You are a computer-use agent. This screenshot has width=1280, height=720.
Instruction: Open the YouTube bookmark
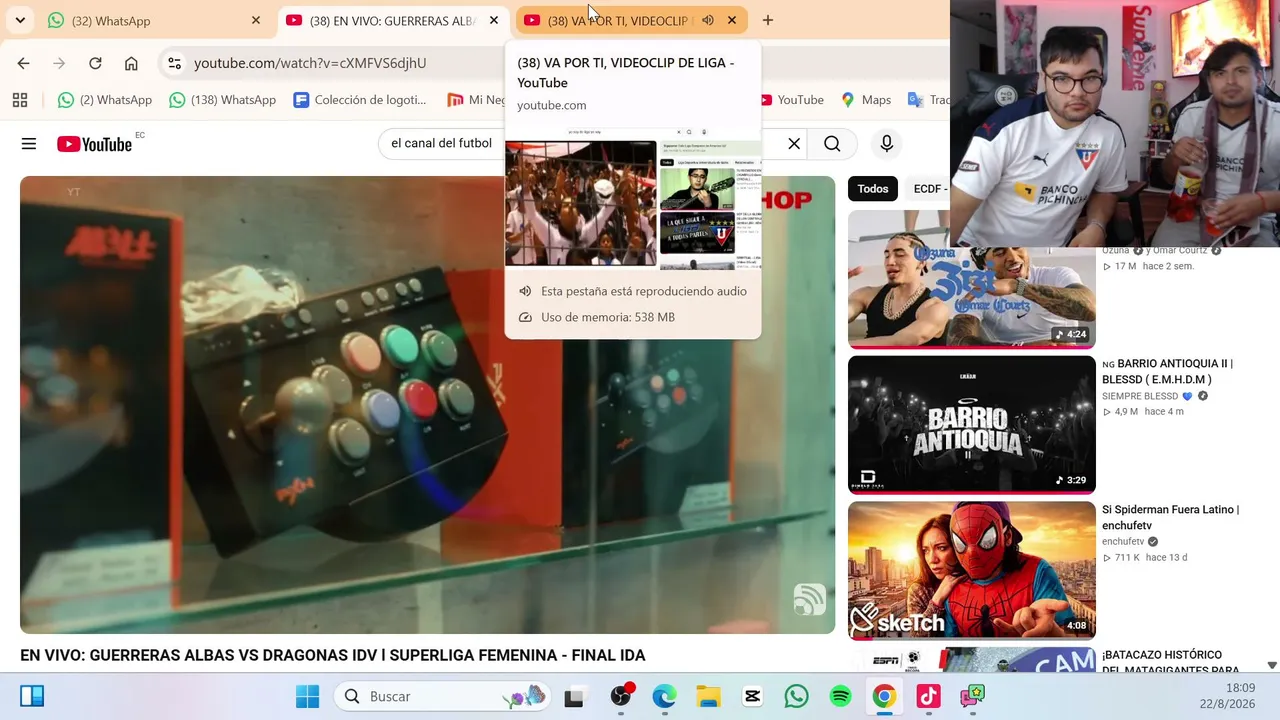coord(792,100)
